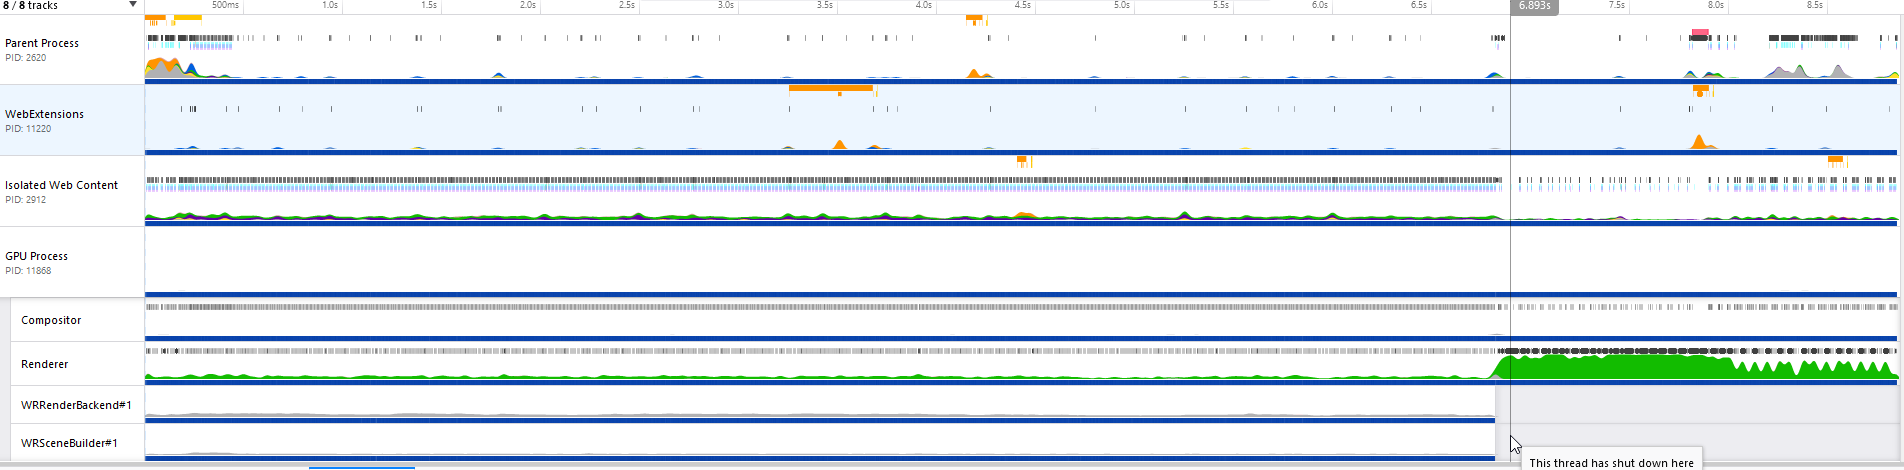The height and width of the screenshot is (470, 1904).
Task: Click the "3.0s" ruler label
Action: tap(726, 6)
